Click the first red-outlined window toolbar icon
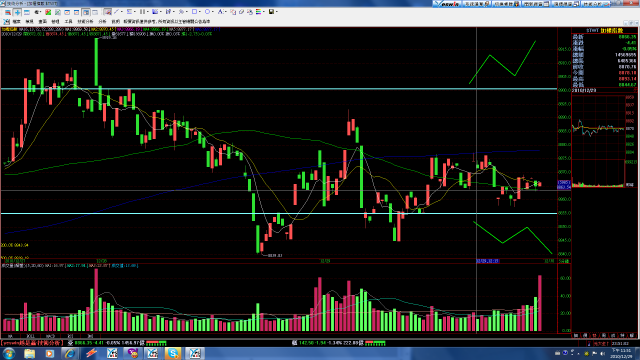This screenshot has height=360, width=640. 67,12
